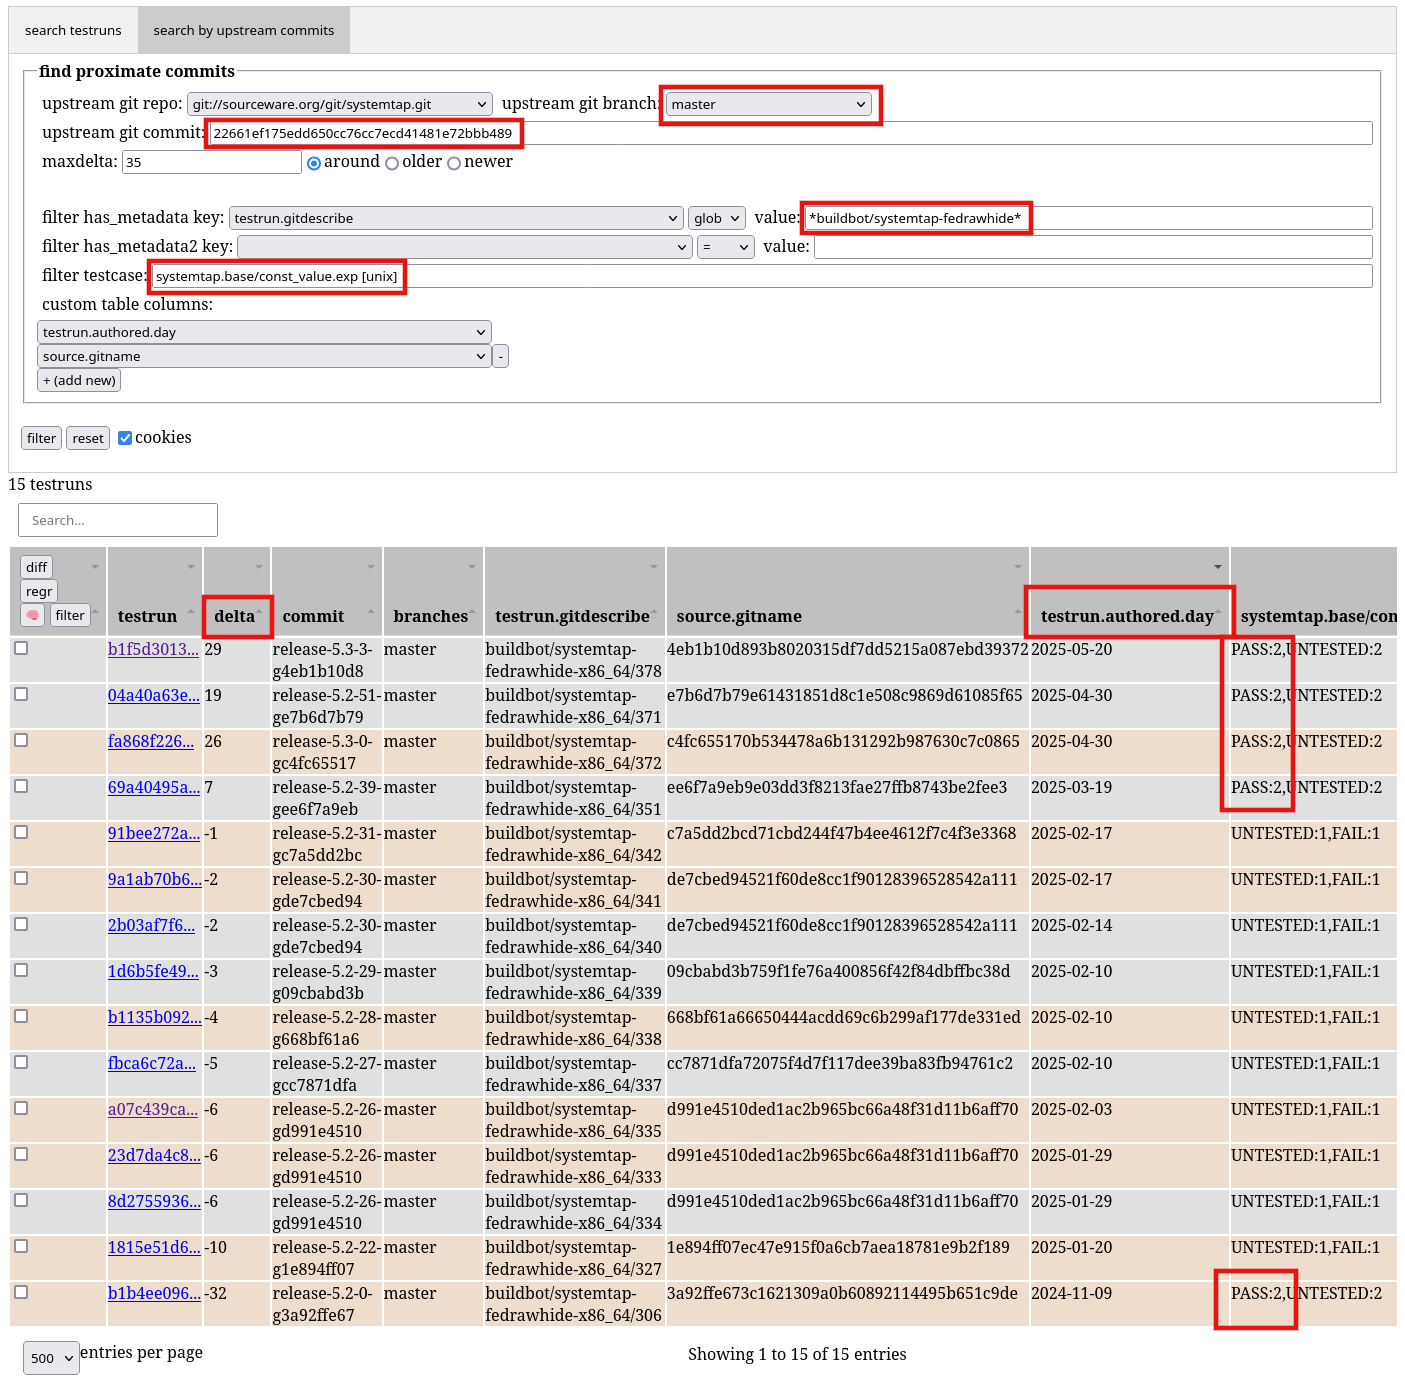The image size is (1405, 1383).
Task: Open the upstream git branch dropdown
Action: [768, 104]
